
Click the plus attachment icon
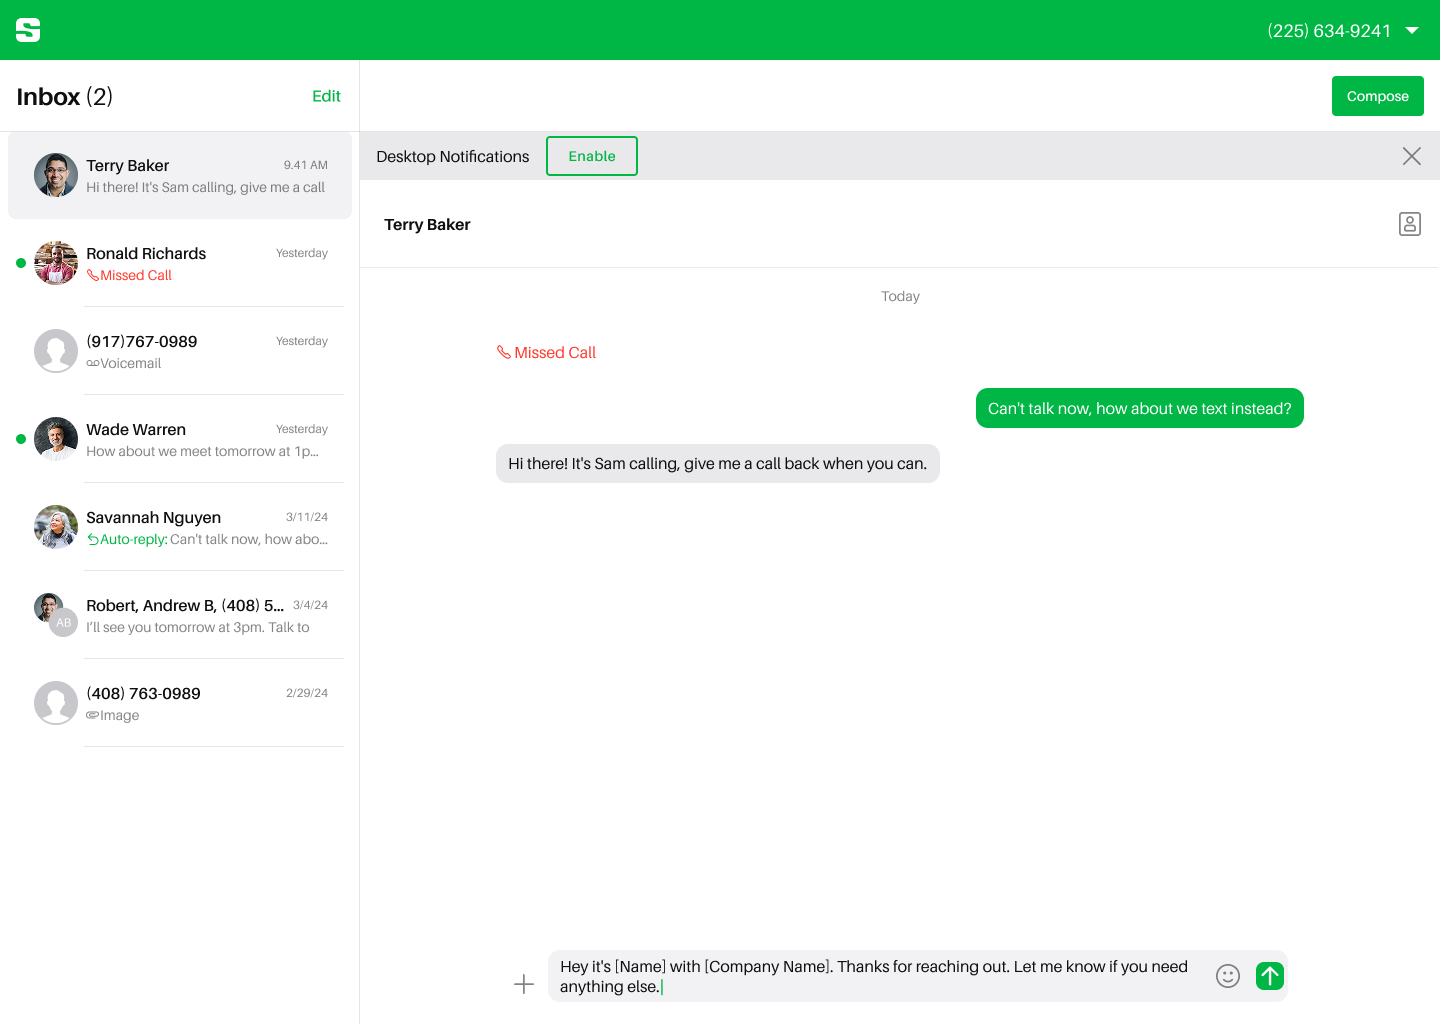click(524, 984)
